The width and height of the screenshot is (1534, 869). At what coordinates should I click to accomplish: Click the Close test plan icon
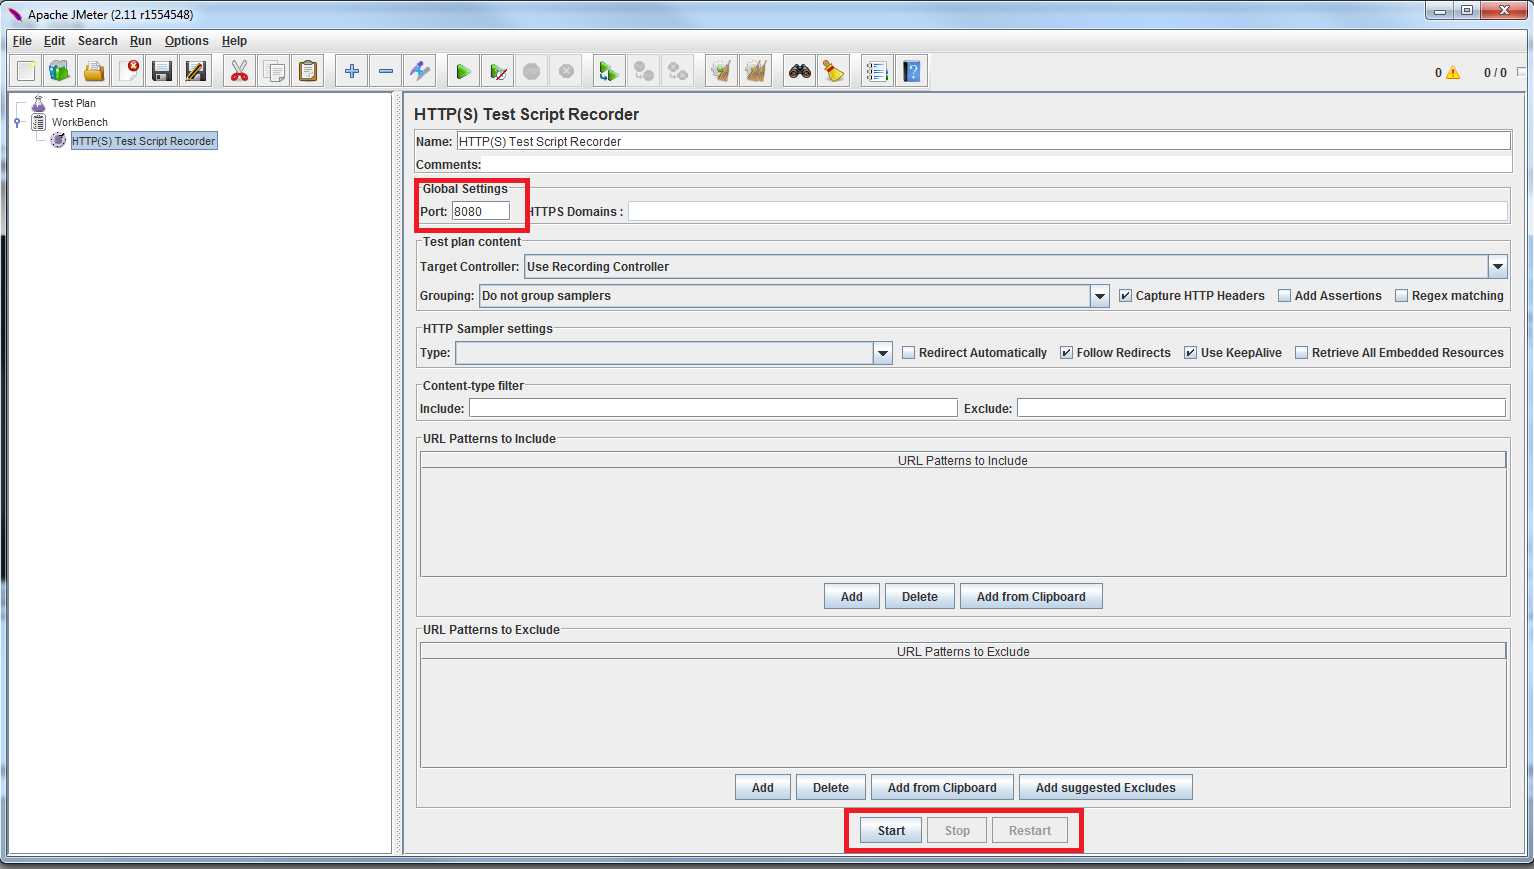click(128, 71)
